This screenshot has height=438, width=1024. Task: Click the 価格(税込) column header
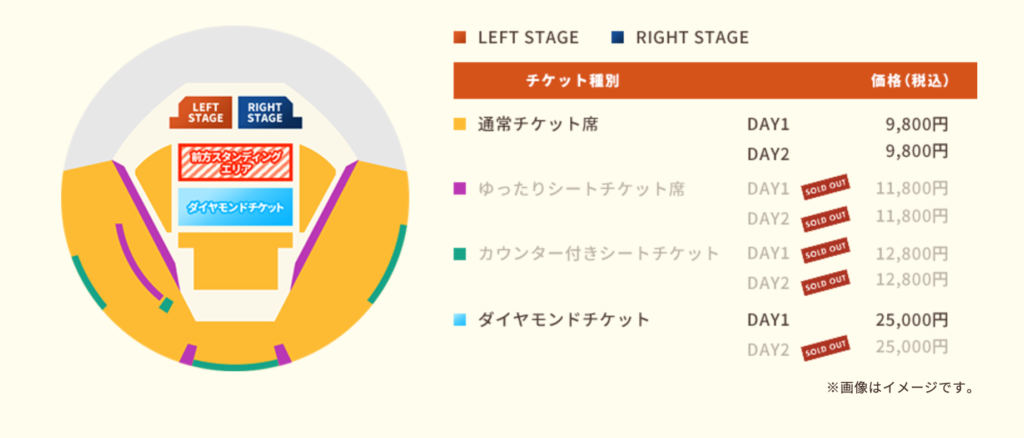[909, 81]
